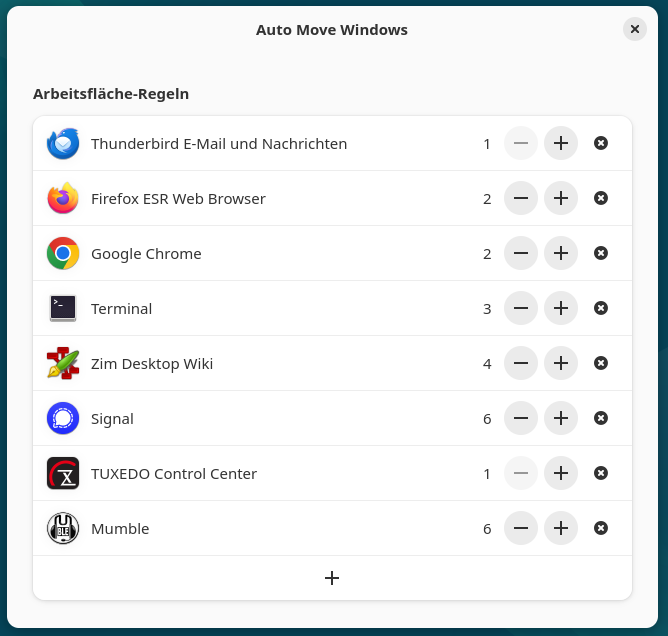This screenshot has height=636, width=668.
Task: Click workspace value 2 in Chrome row
Action: pos(487,254)
